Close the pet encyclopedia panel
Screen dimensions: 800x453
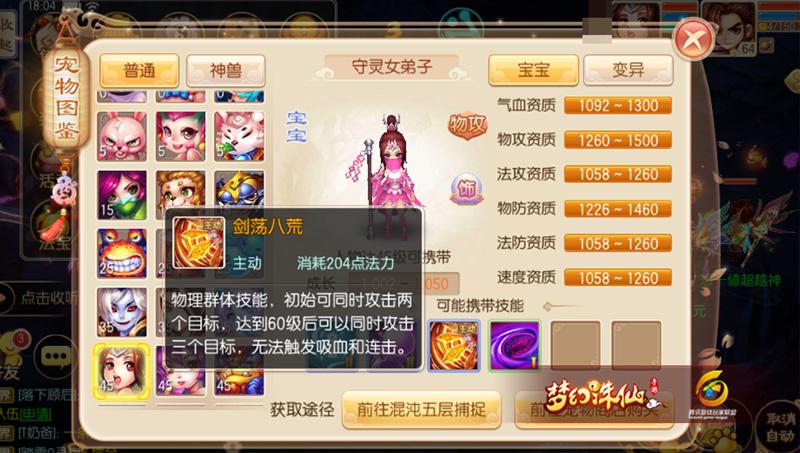693,39
